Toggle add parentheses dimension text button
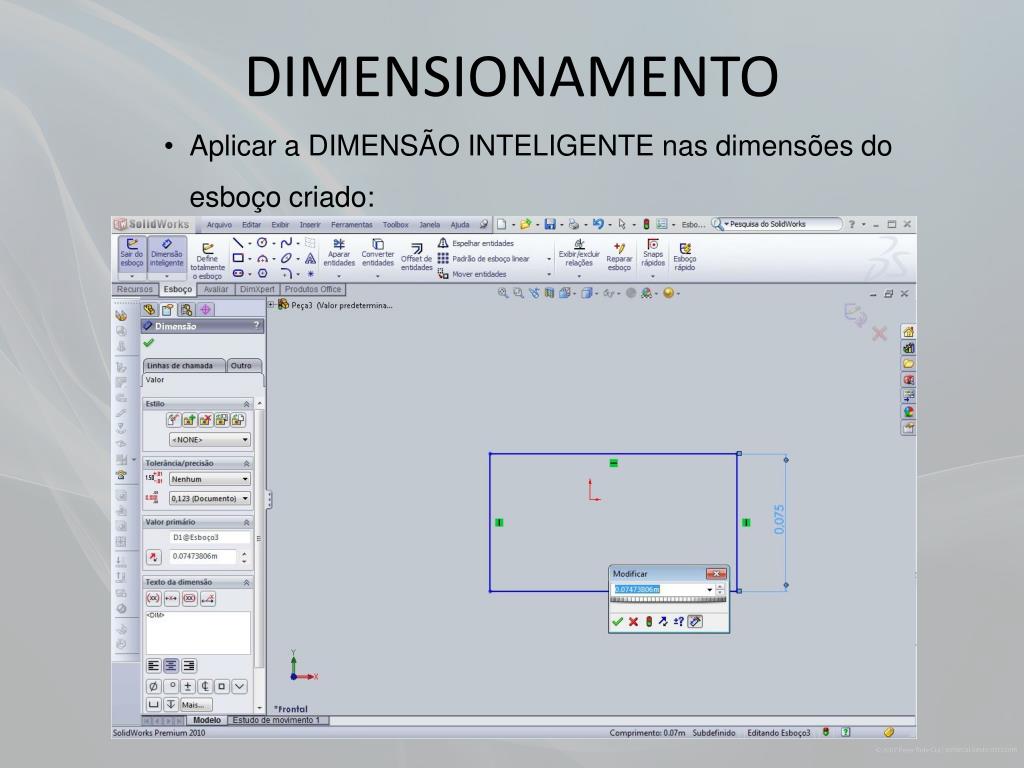This screenshot has width=1024, height=768. [x=153, y=598]
